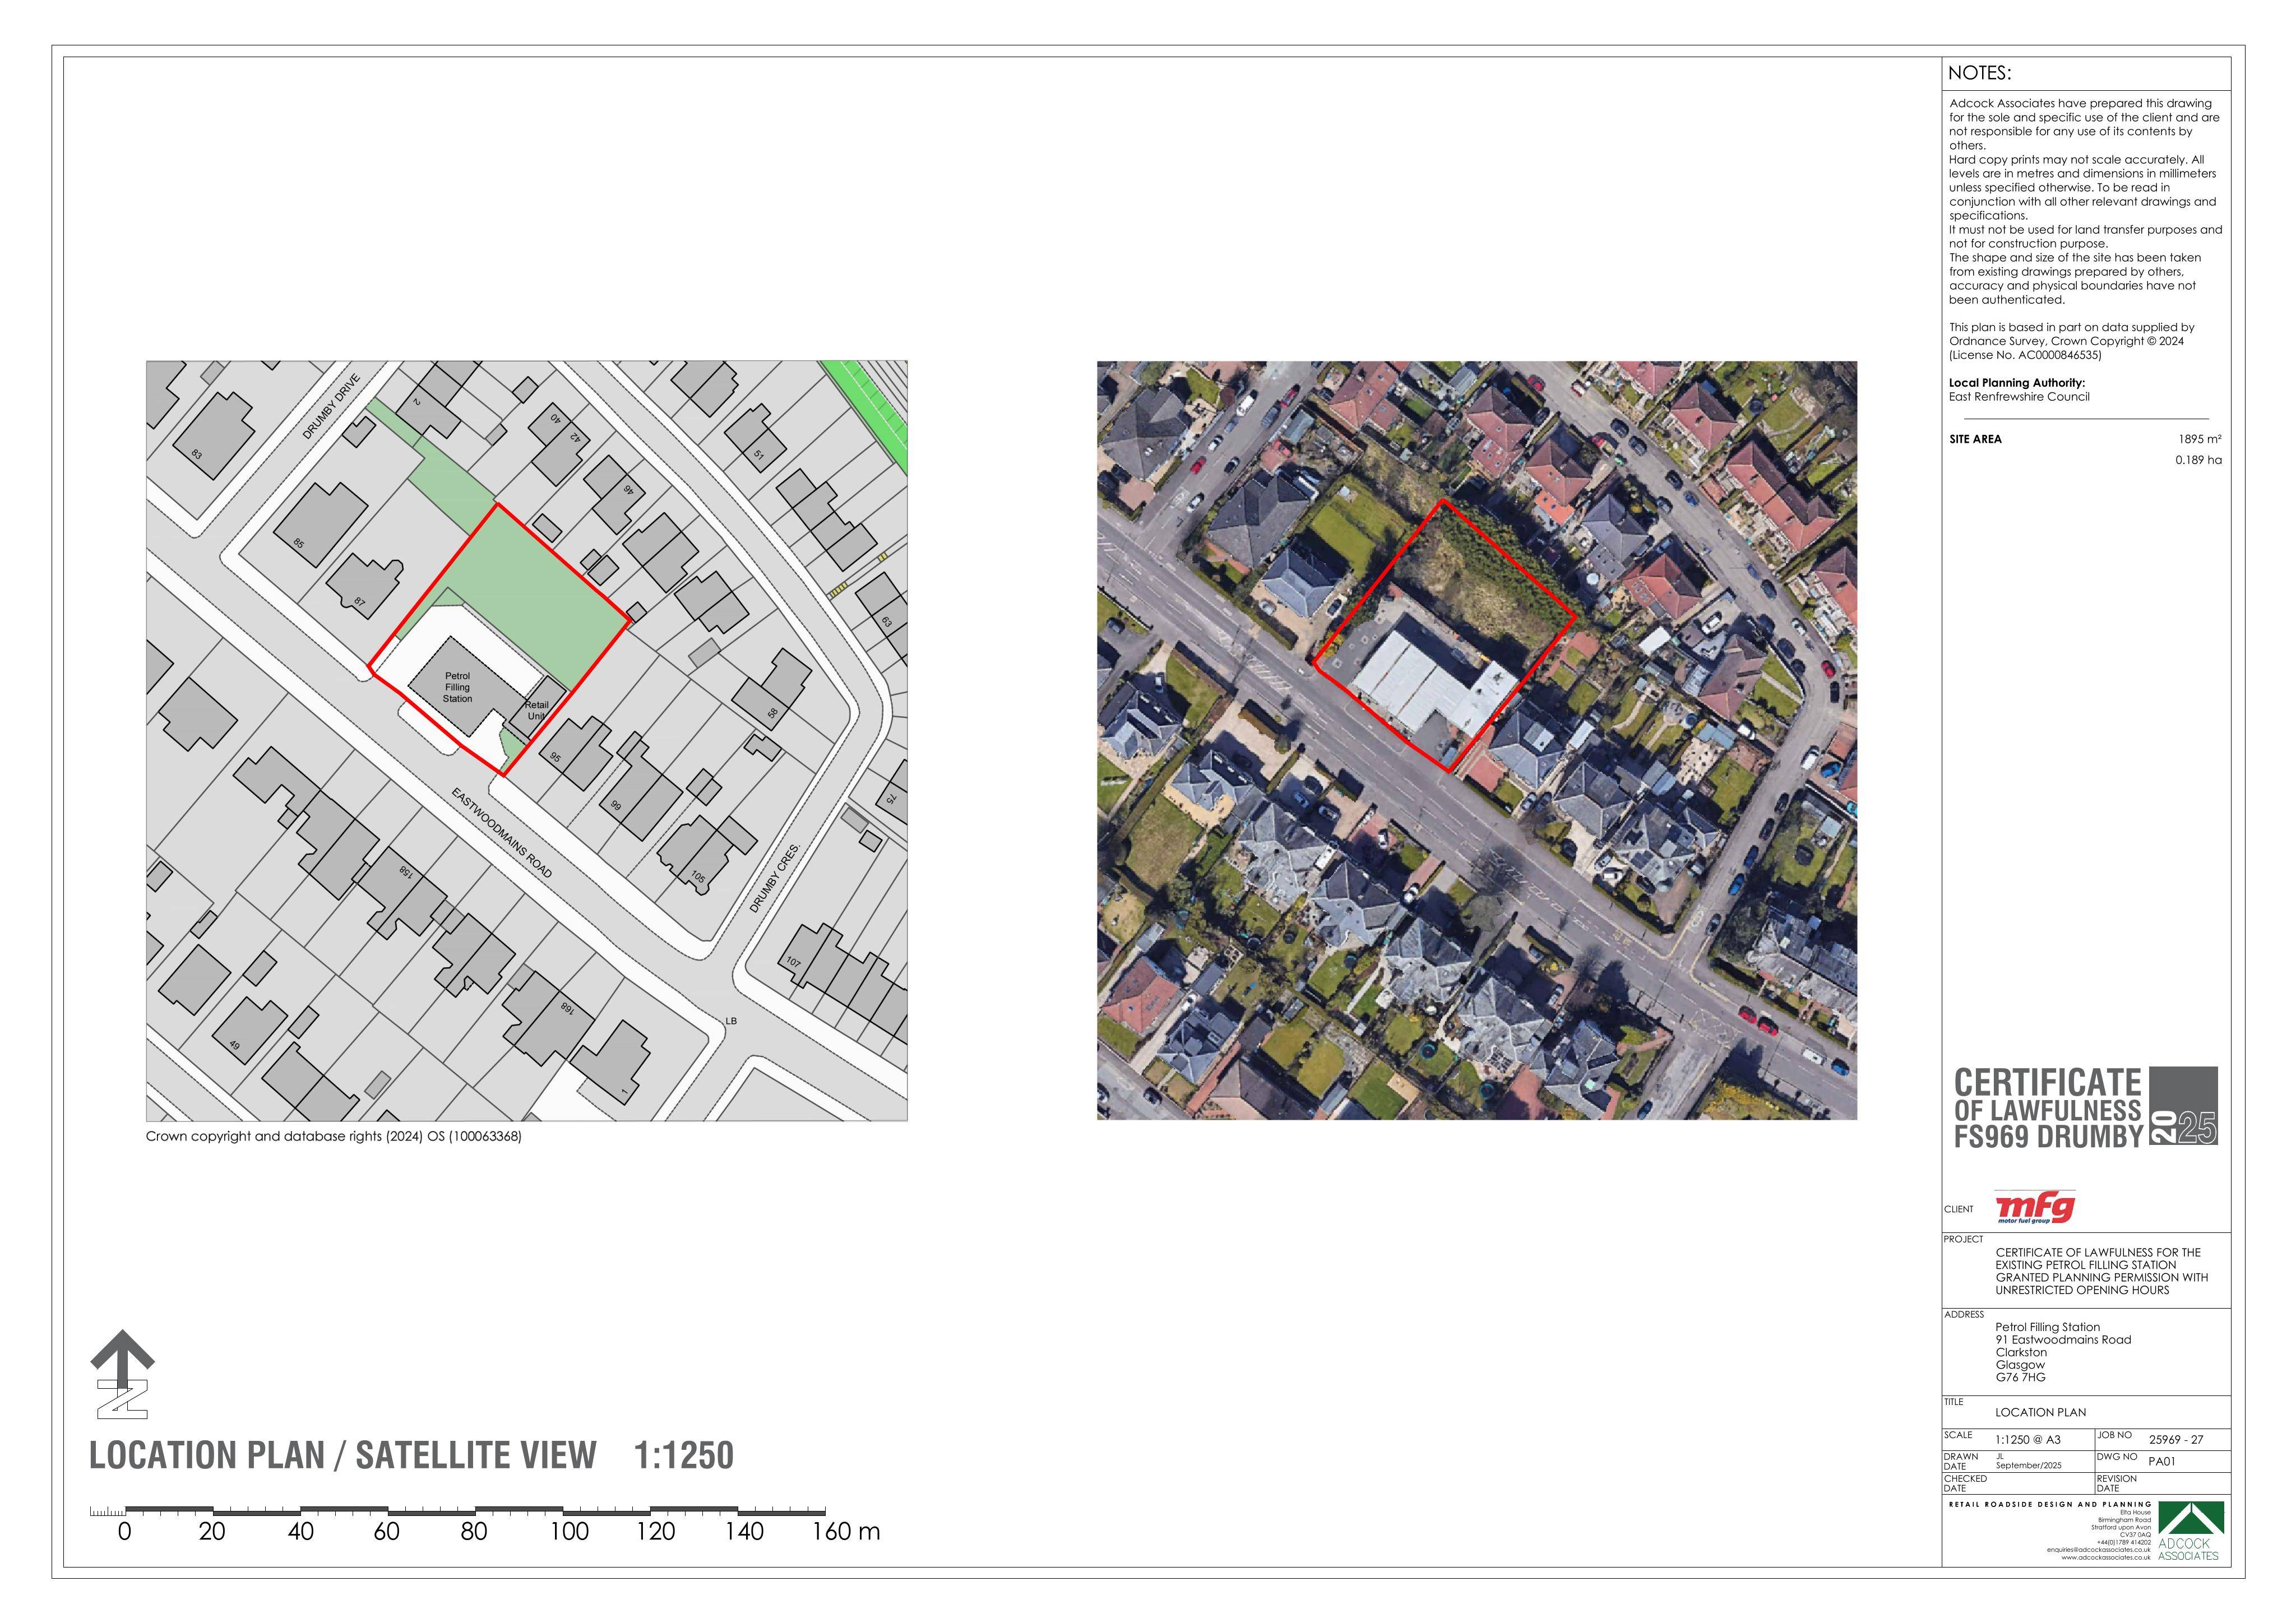Click the 'September/2025' date value

(x=2028, y=1466)
